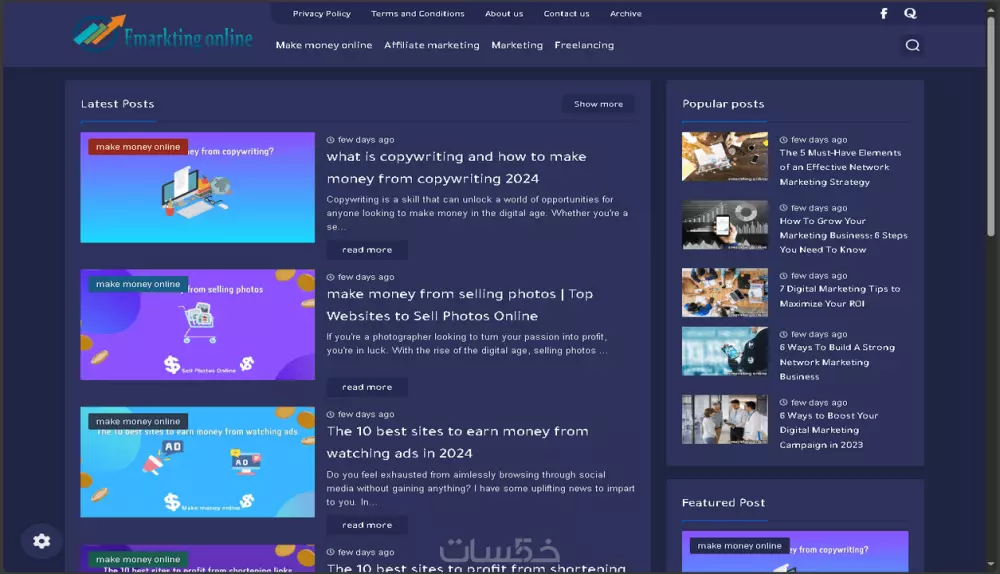Click Show more in Latest Posts
This screenshot has height=574, width=1000.
(598, 104)
